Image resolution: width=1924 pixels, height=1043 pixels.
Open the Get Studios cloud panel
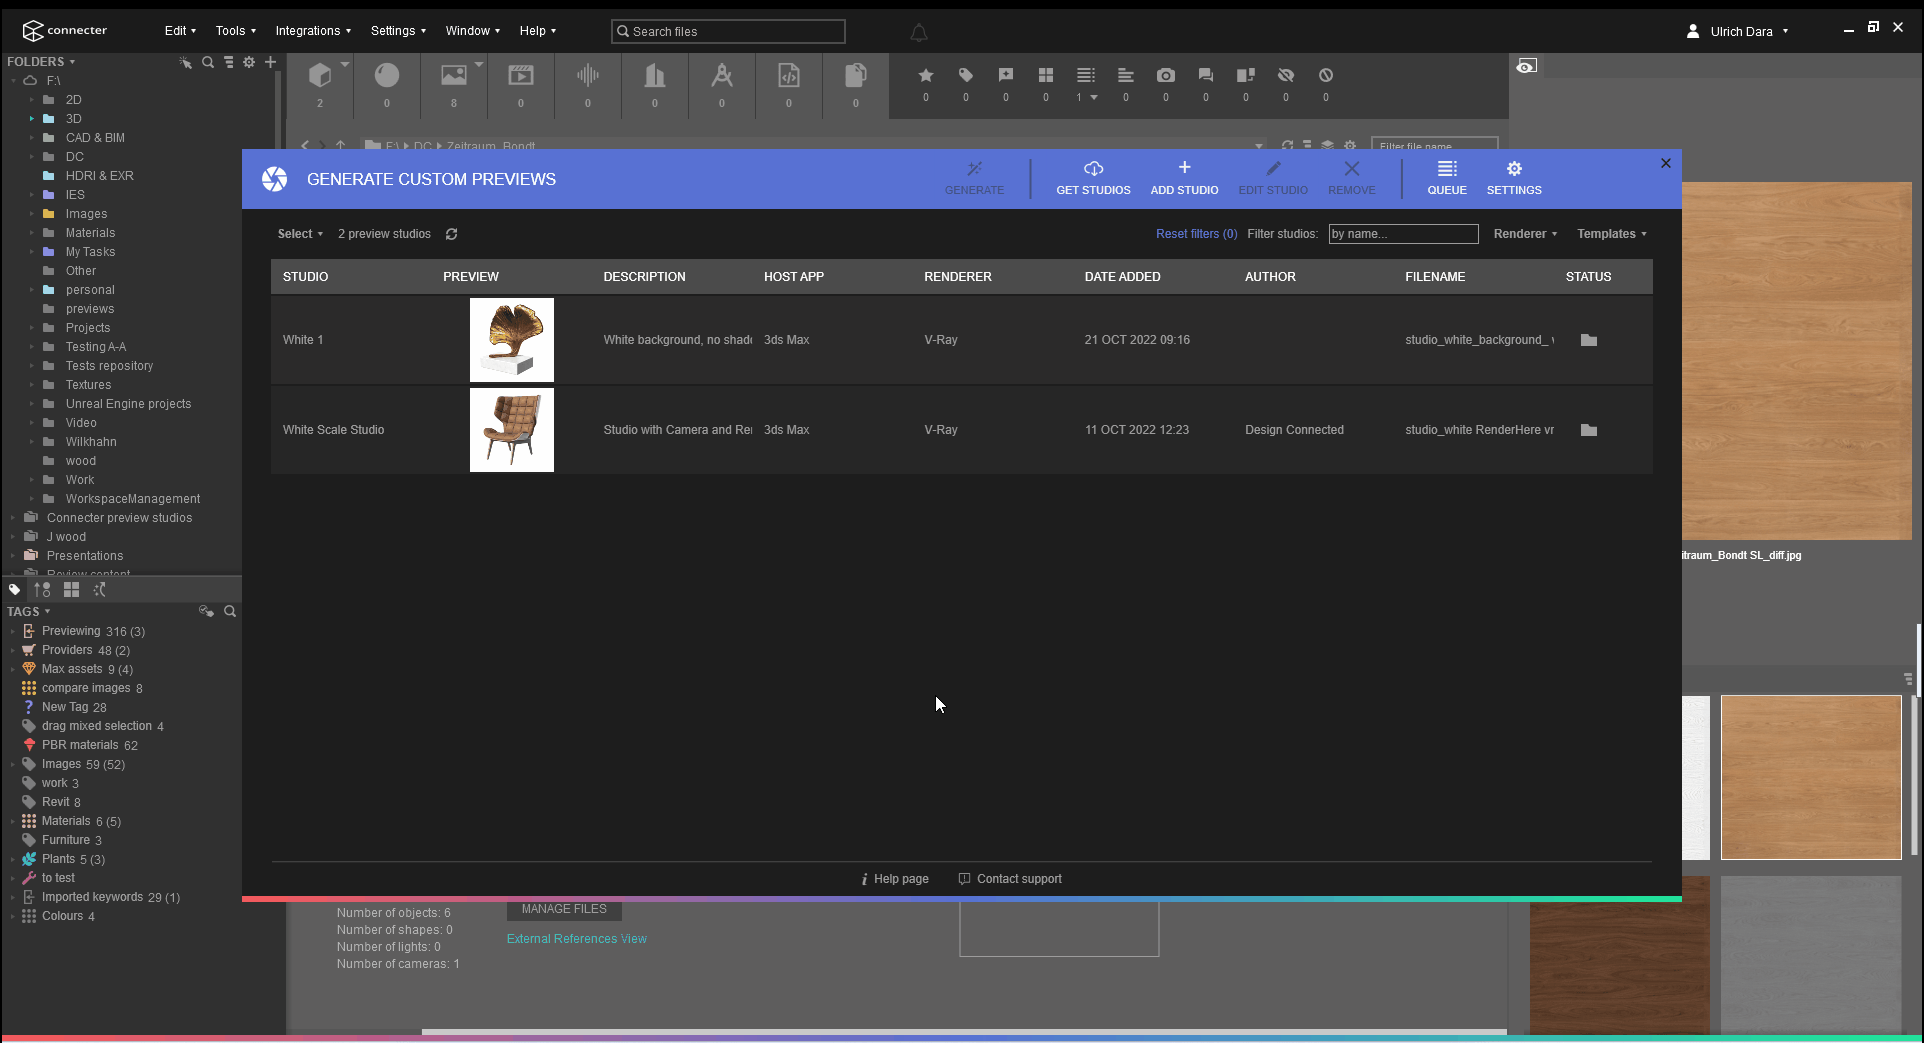[x=1093, y=177]
